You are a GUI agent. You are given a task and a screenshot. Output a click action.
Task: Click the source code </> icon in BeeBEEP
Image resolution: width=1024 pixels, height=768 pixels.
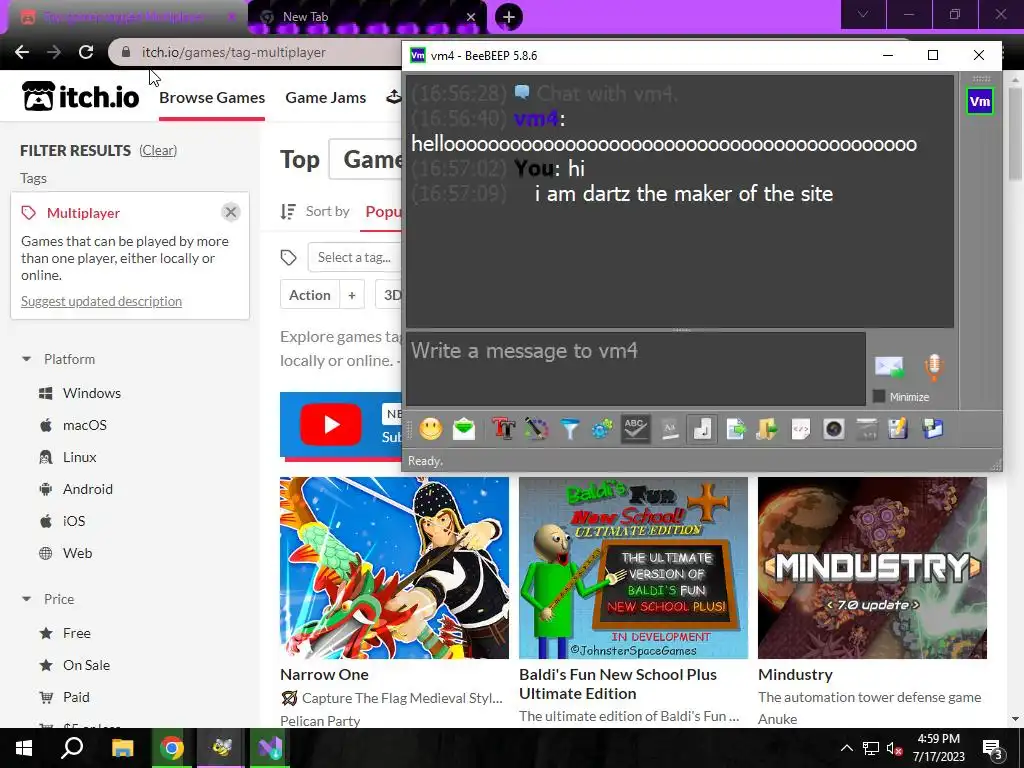(801, 429)
